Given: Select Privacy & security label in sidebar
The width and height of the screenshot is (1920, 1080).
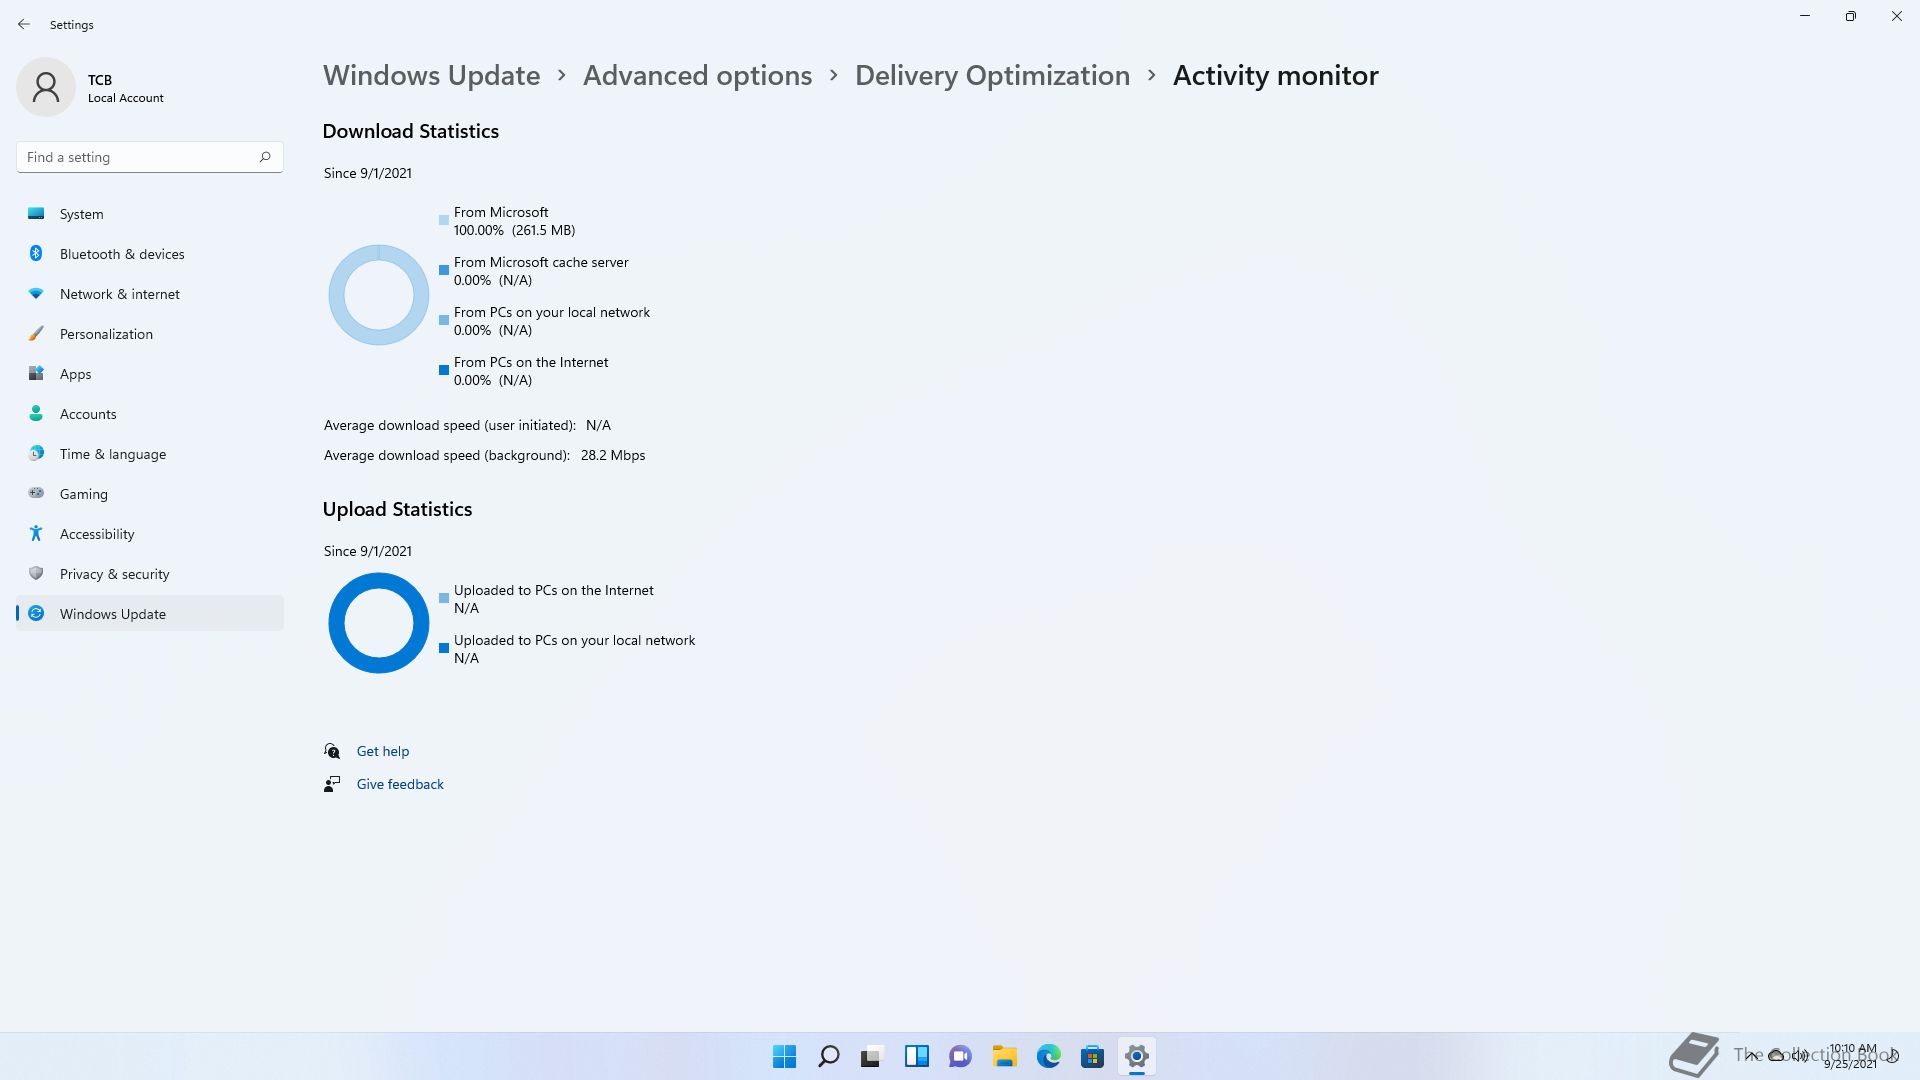Looking at the screenshot, I should coord(115,574).
